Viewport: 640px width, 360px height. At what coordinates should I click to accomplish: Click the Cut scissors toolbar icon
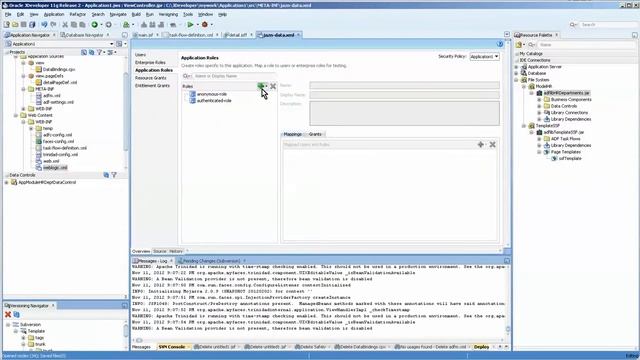click(x=65, y=25)
